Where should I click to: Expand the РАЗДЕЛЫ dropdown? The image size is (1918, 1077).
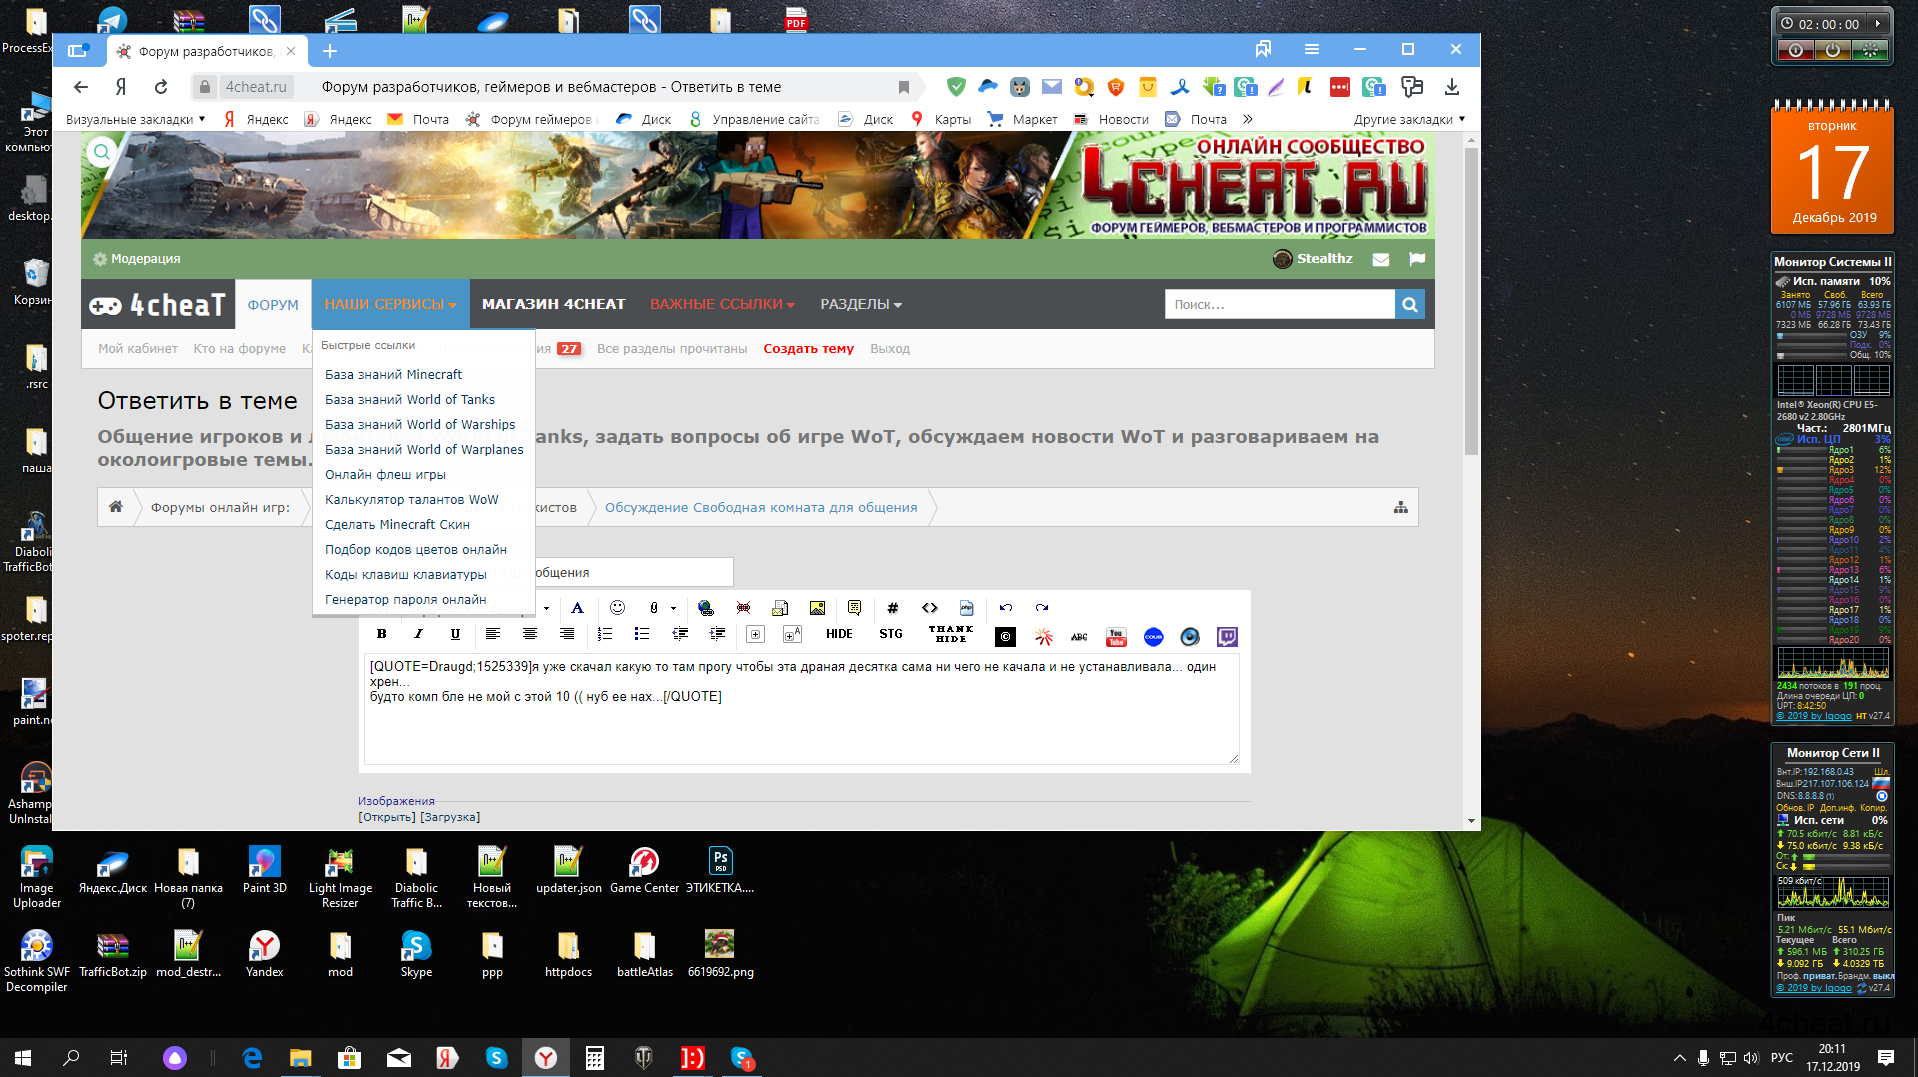(861, 304)
